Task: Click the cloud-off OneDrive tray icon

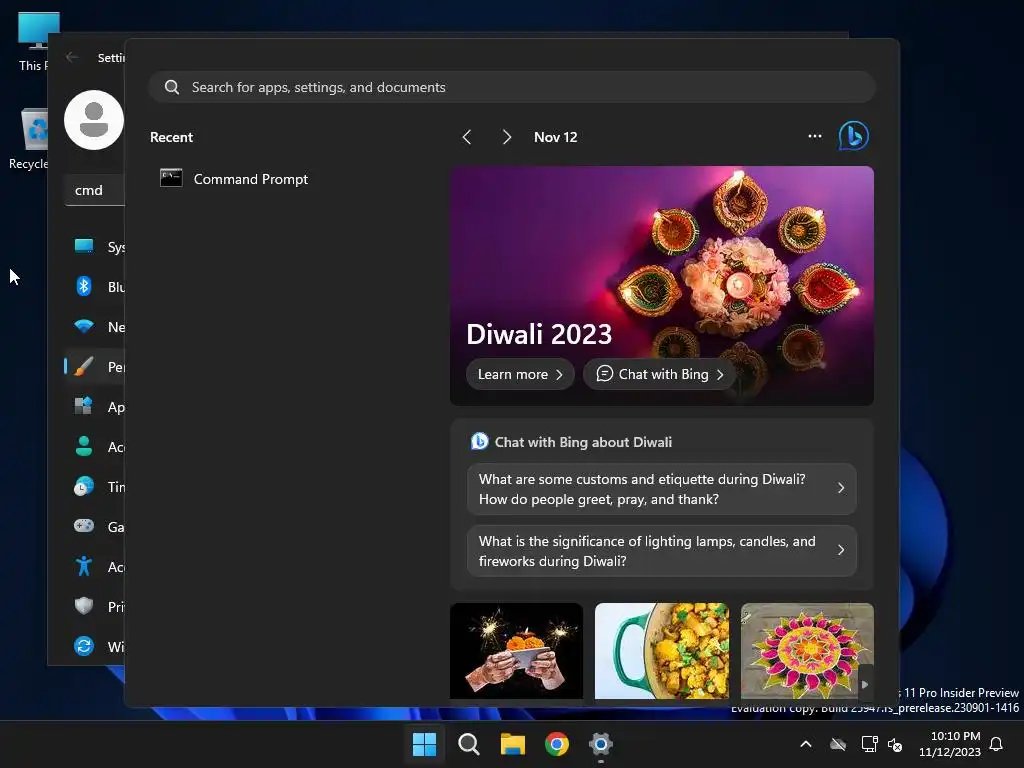Action: 838,744
